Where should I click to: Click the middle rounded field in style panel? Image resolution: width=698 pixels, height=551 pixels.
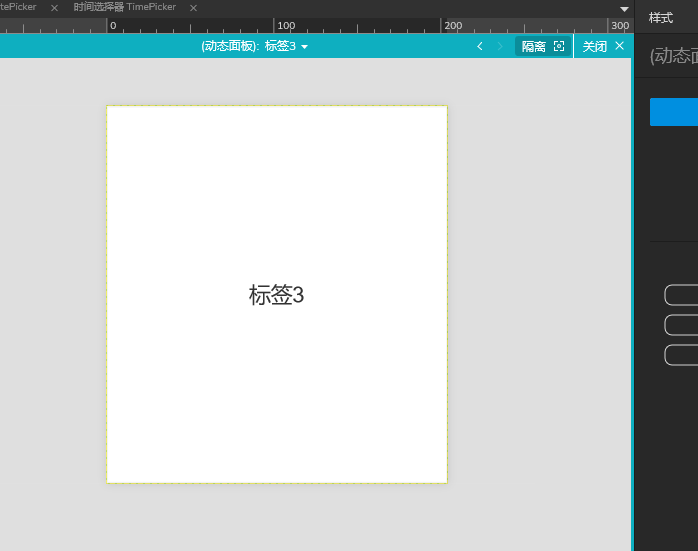[x=681, y=325]
